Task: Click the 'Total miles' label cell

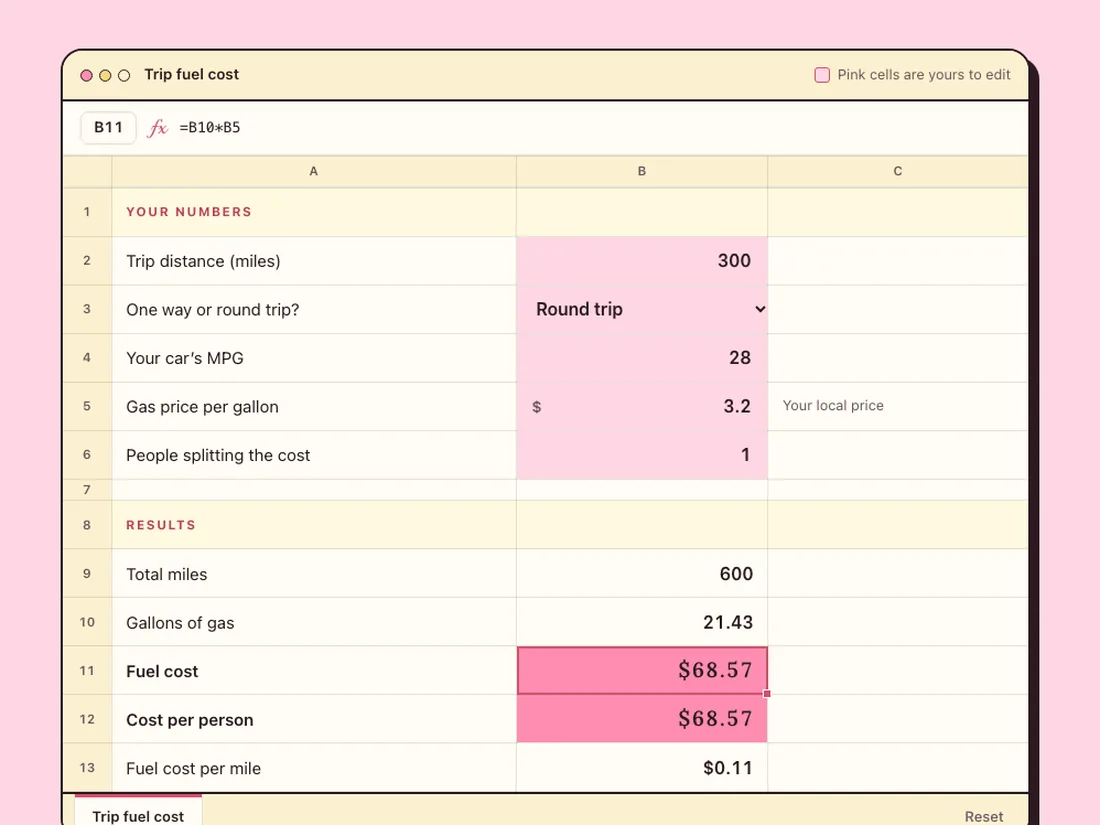Action: 314,574
